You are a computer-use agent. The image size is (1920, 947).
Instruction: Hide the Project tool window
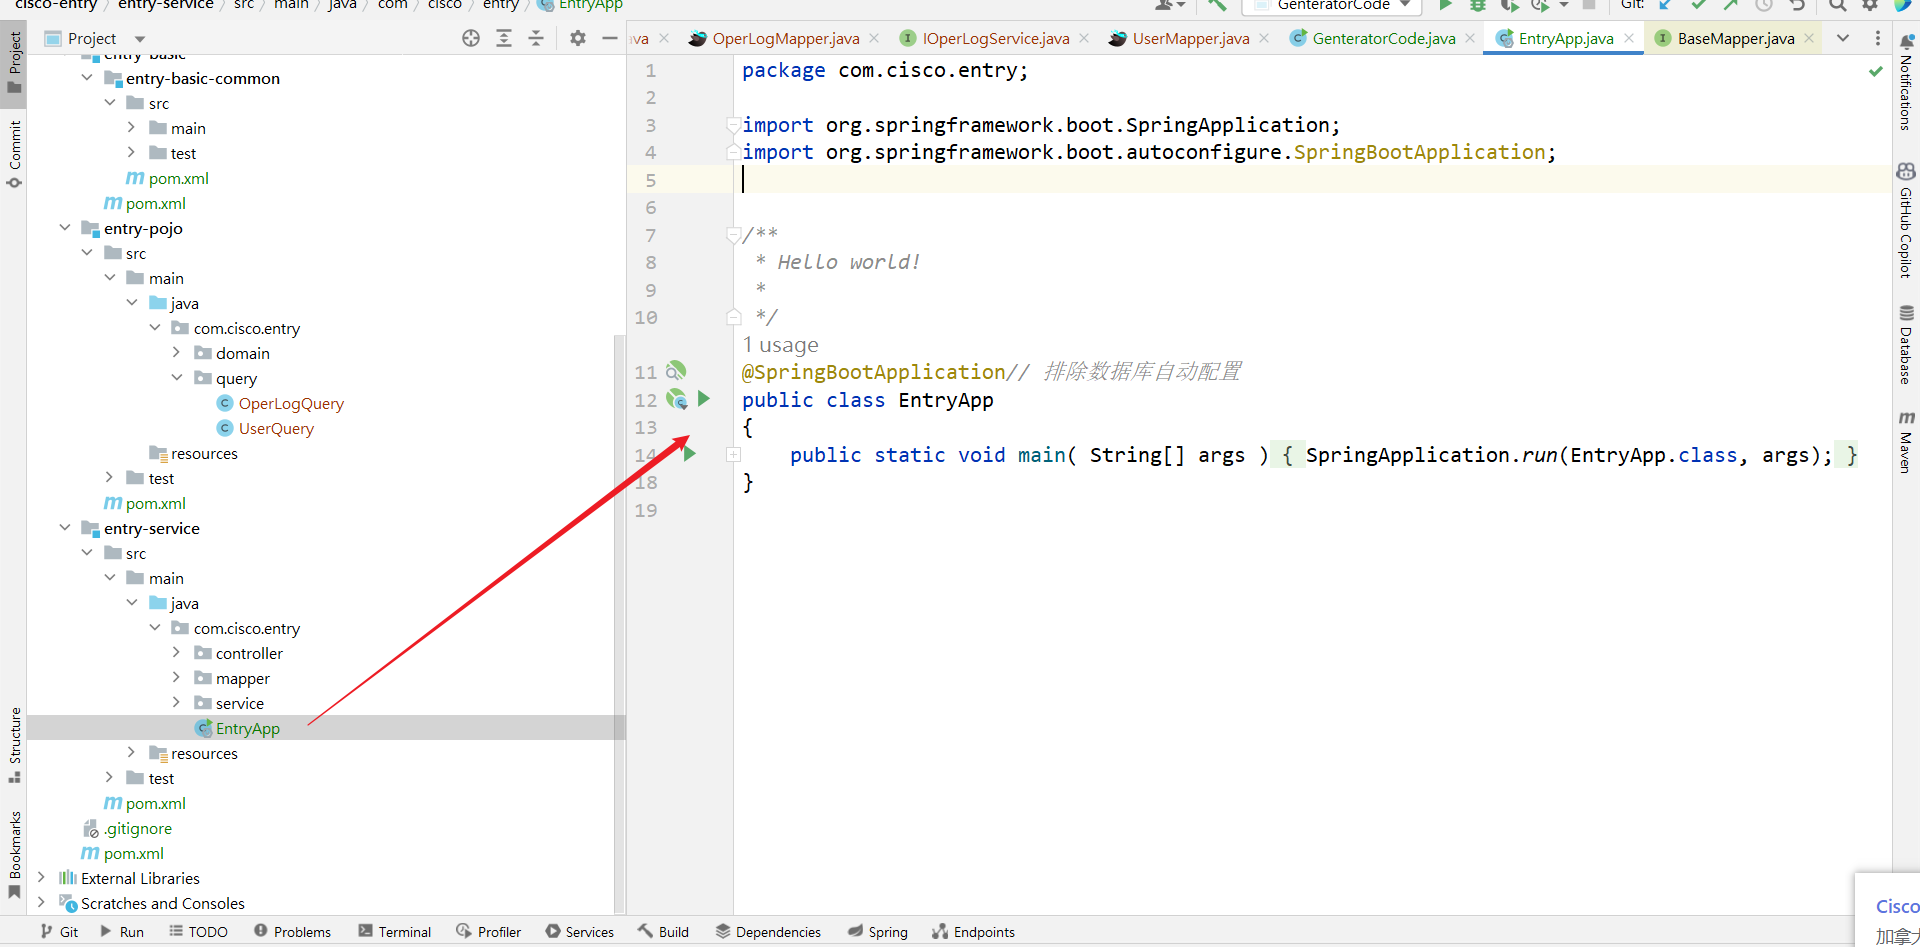point(610,38)
